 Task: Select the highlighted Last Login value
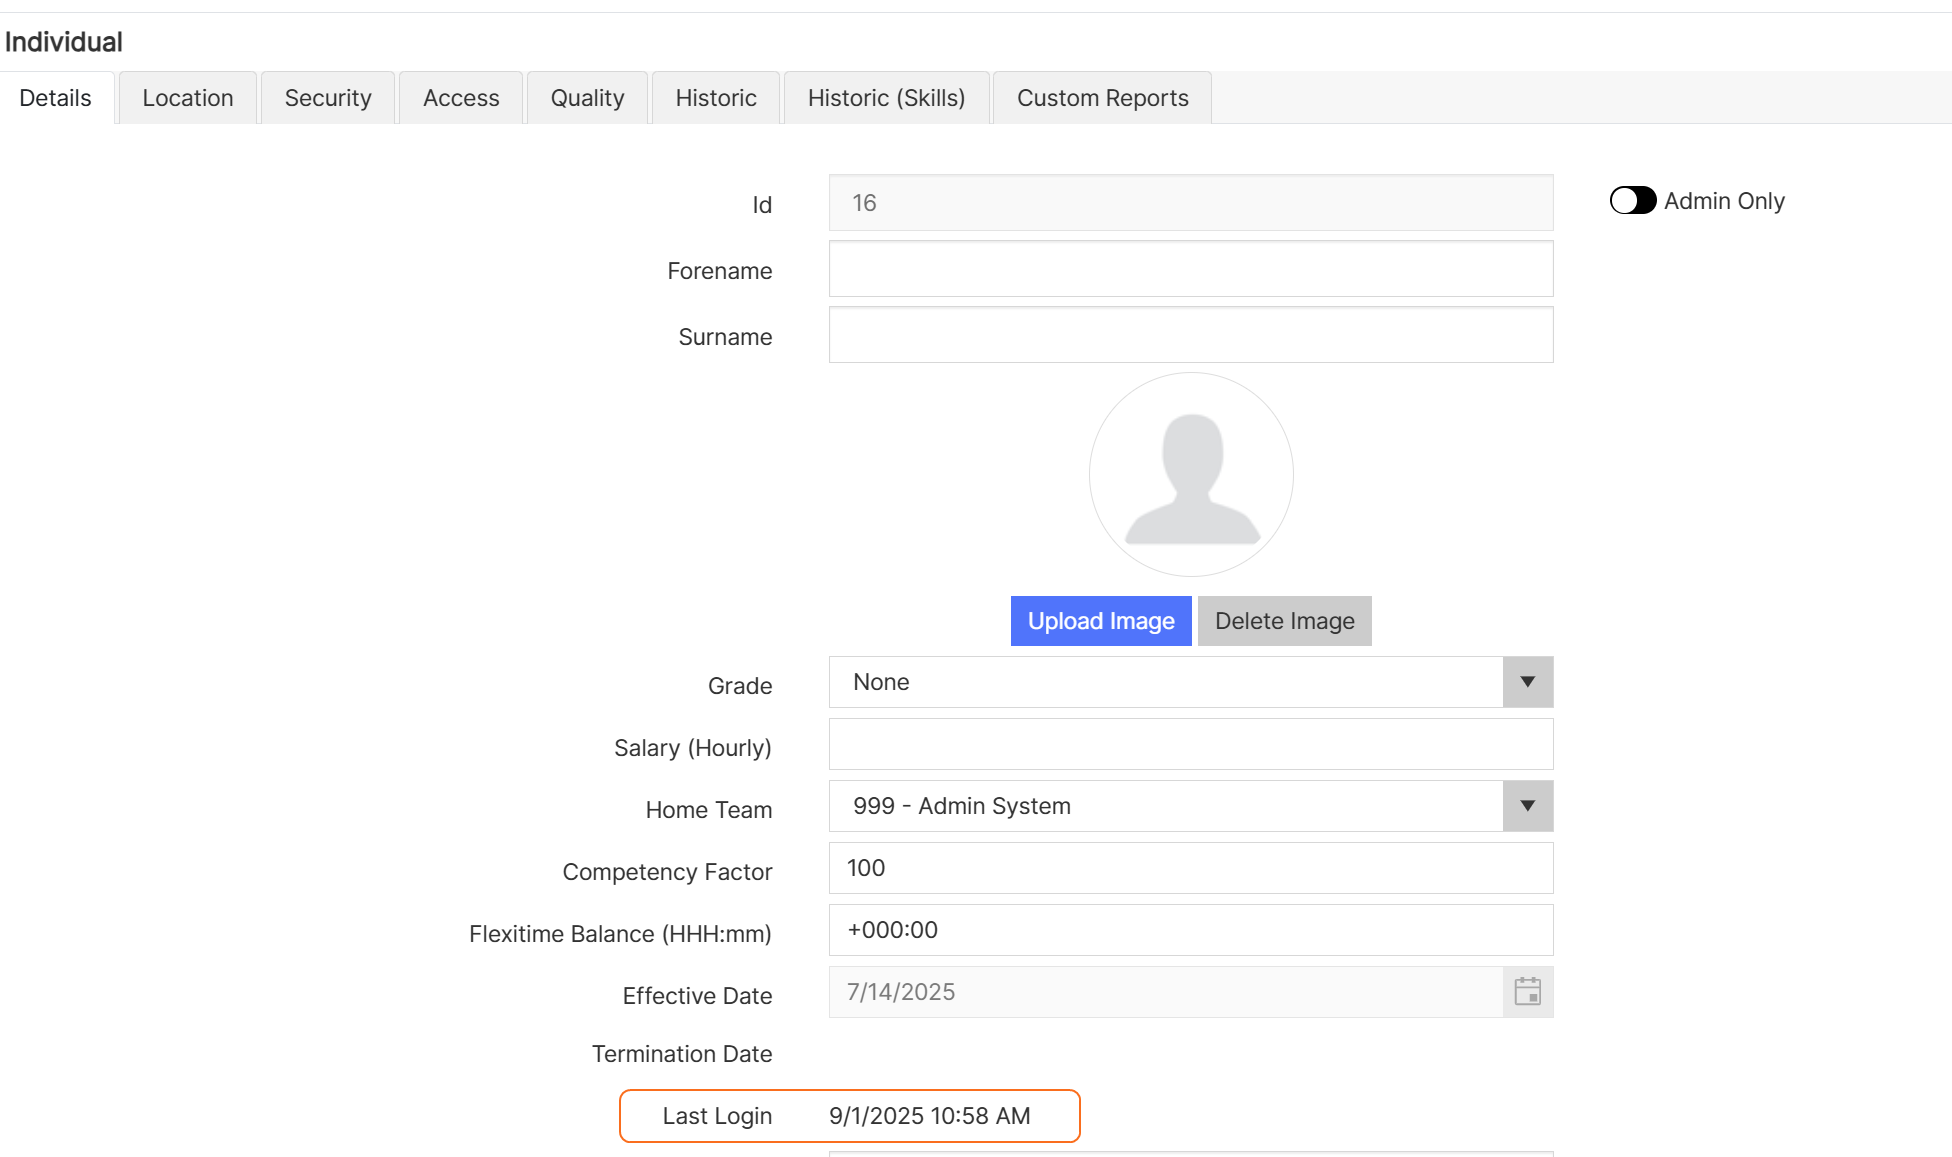(x=929, y=1116)
